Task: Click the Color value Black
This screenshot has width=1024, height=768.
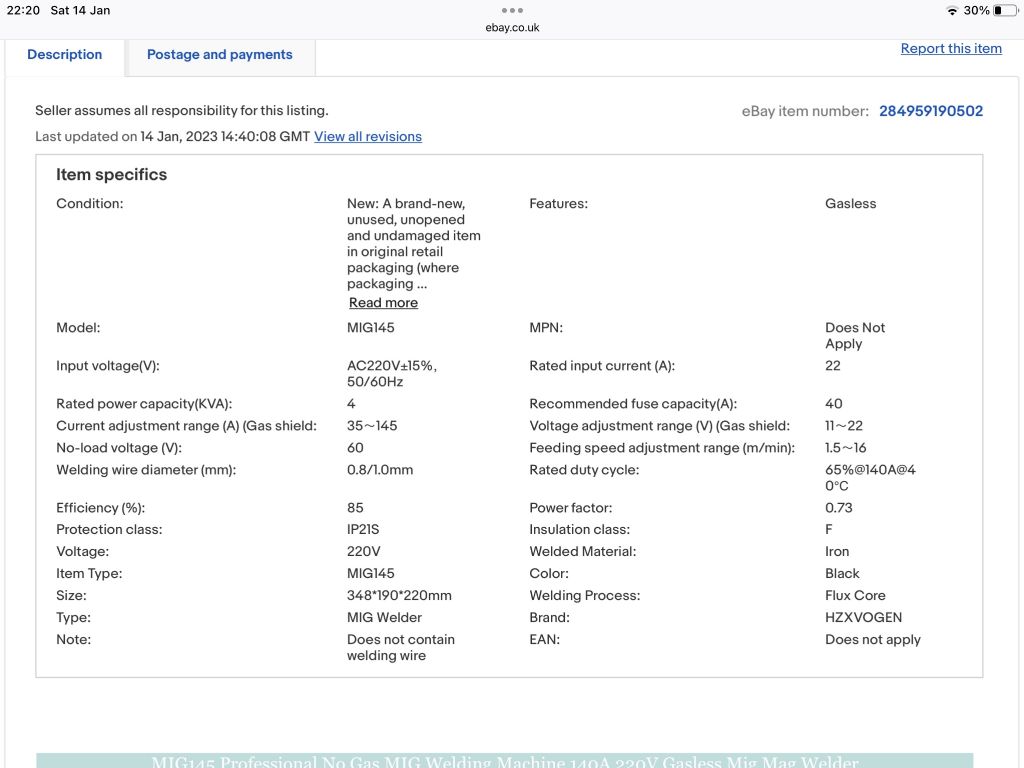Action: point(842,573)
